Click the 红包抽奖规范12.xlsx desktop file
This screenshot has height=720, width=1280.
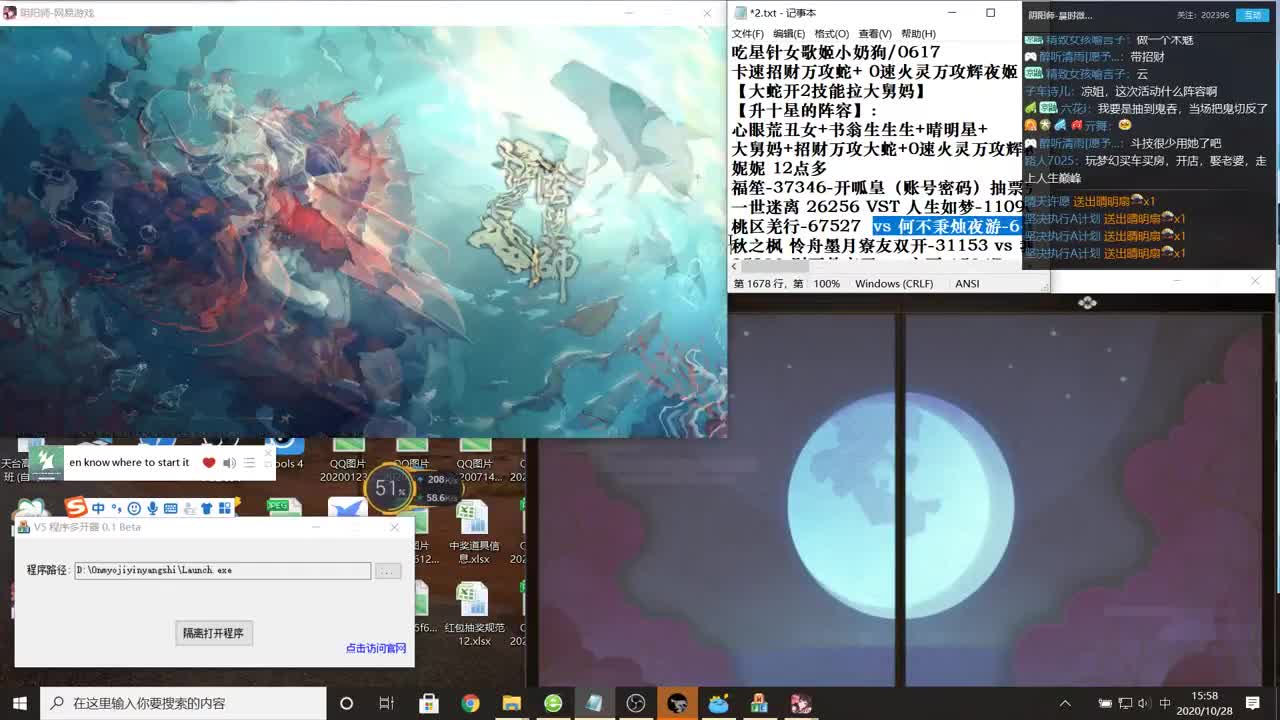click(x=472, y=614)
